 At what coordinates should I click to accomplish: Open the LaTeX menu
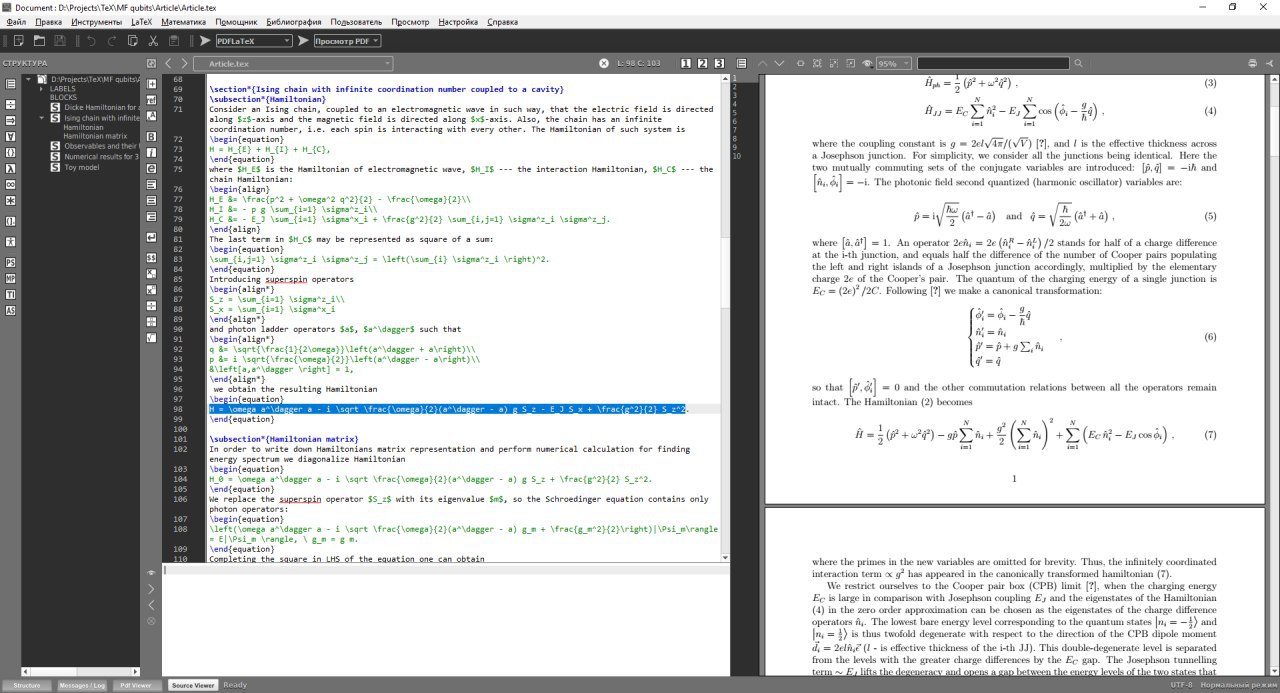[x=143, y=21]
